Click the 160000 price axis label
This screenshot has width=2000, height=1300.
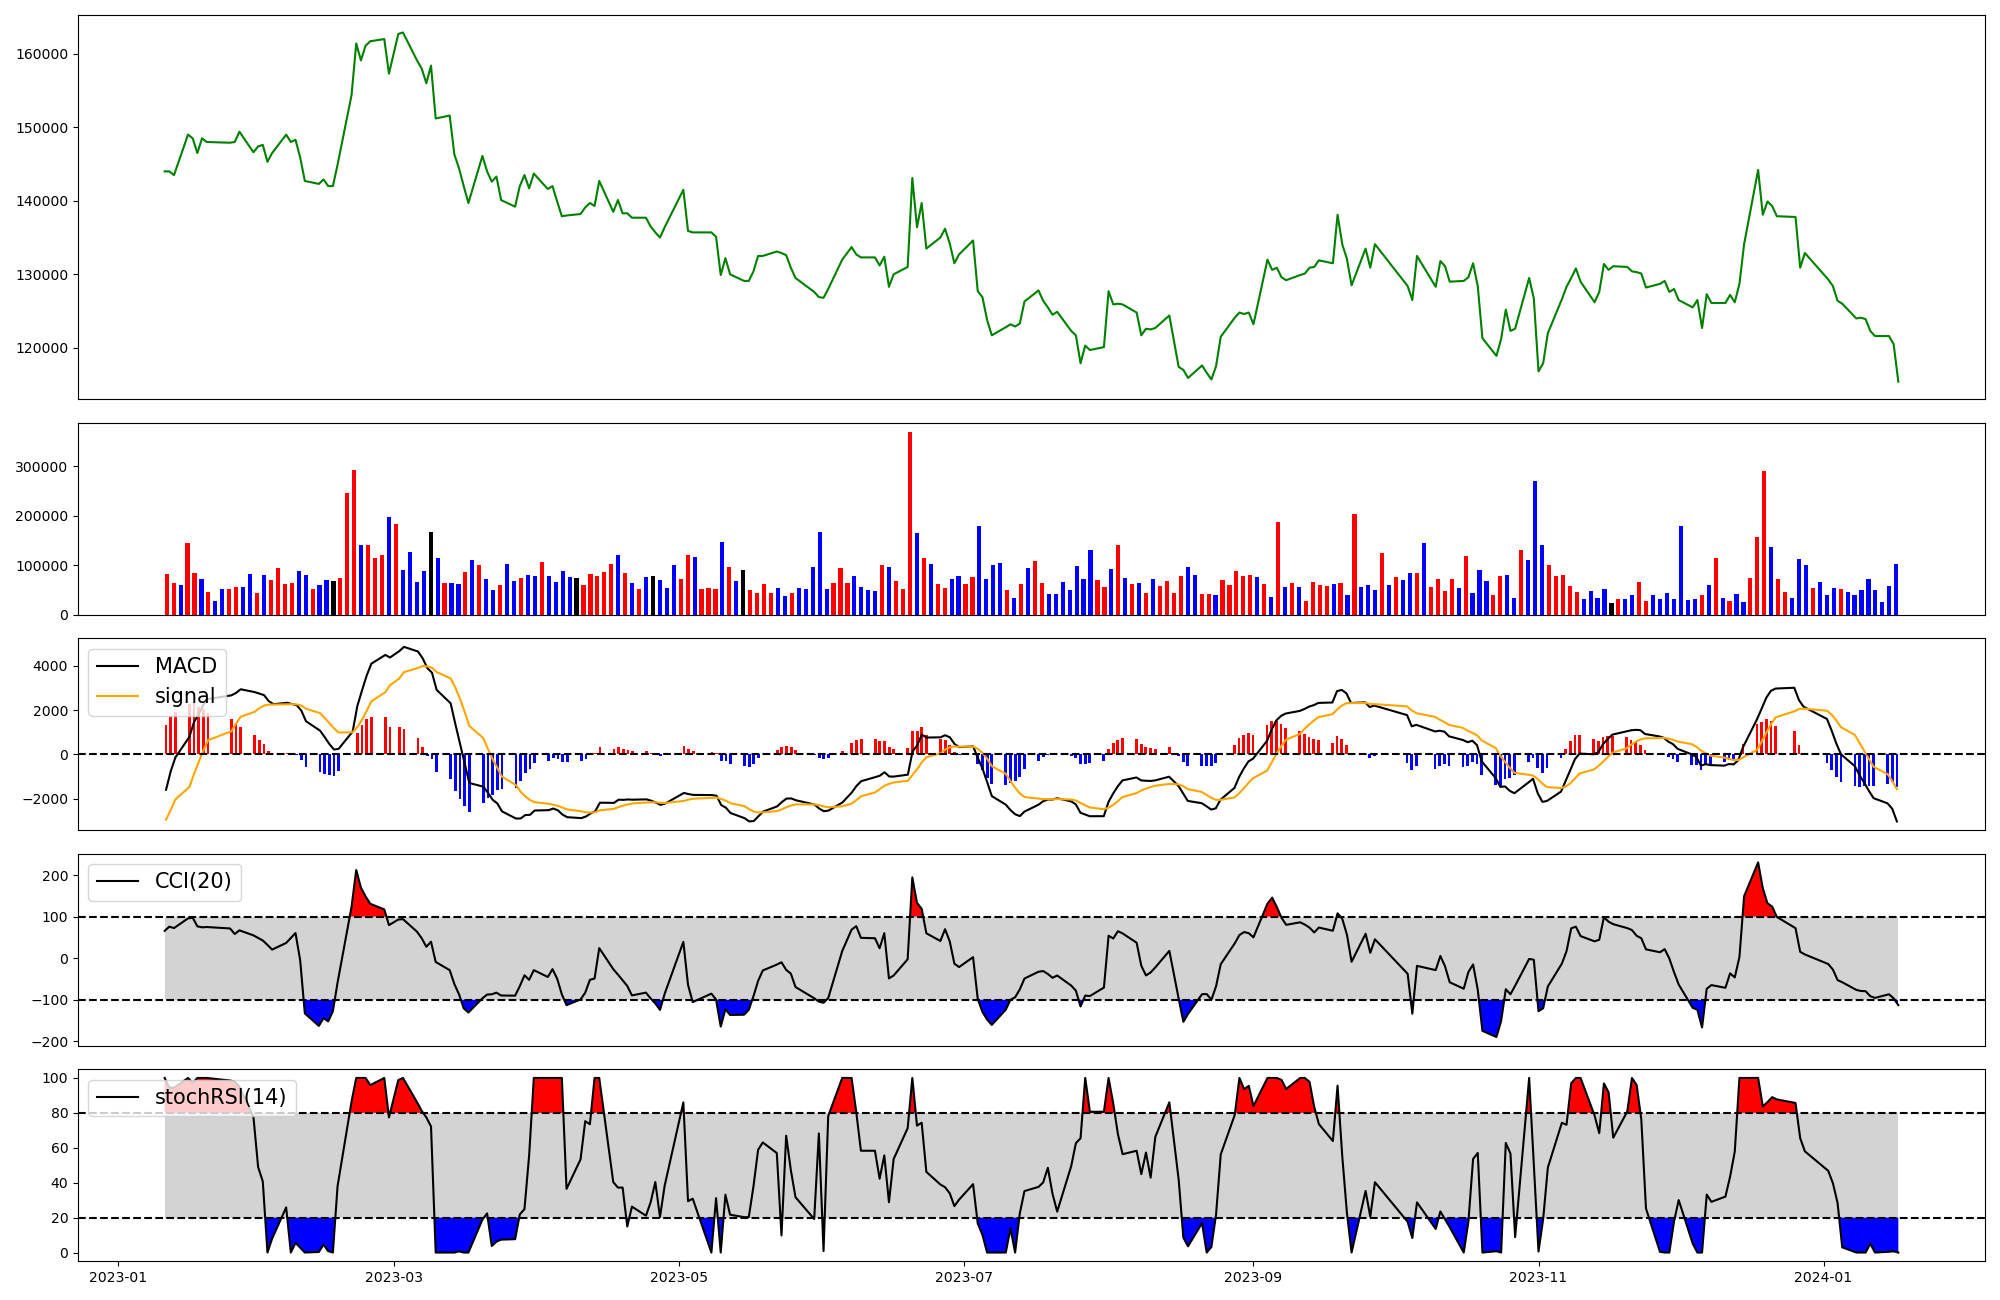pyautogui.click(x=42, y=54)
